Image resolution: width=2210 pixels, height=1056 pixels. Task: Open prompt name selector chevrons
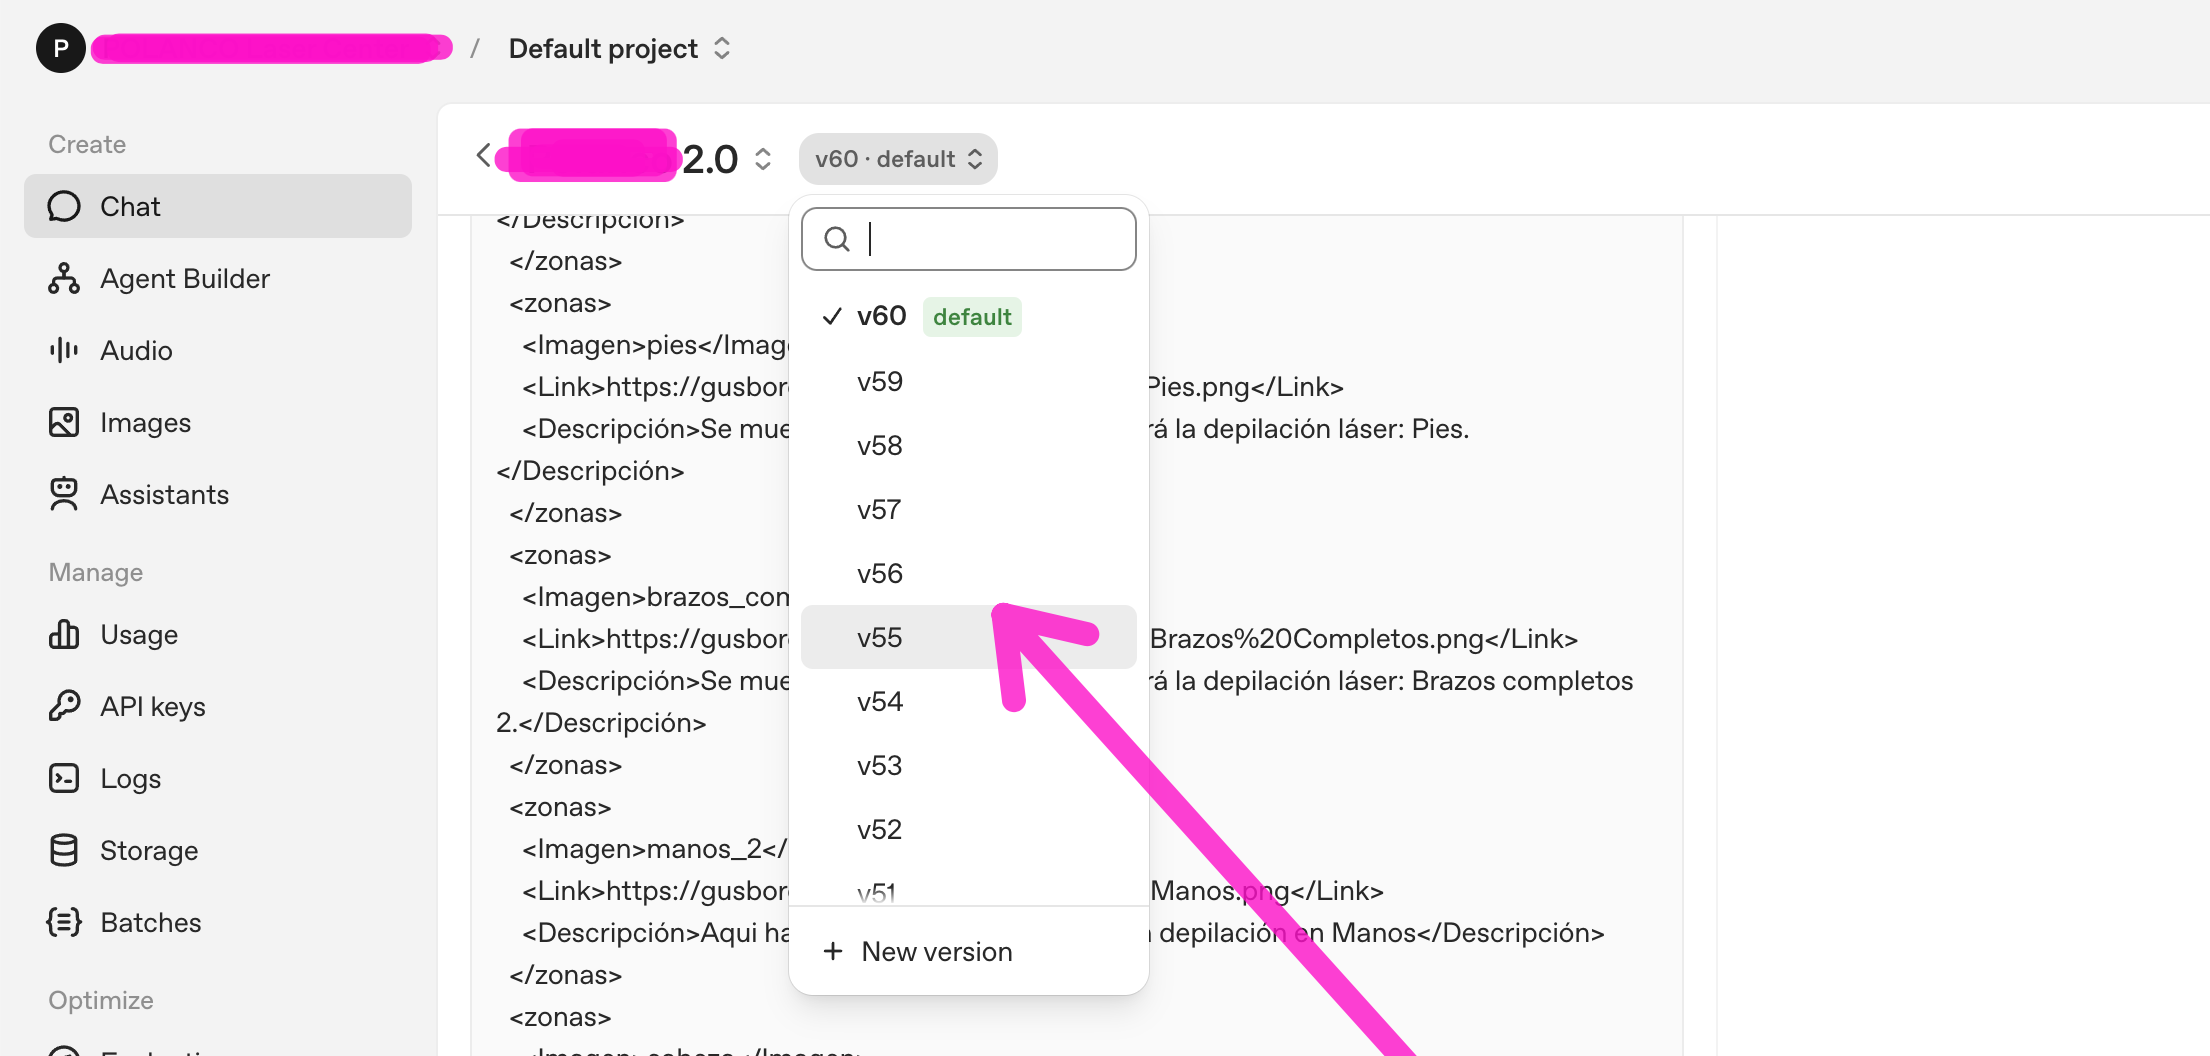coord(763,159)
